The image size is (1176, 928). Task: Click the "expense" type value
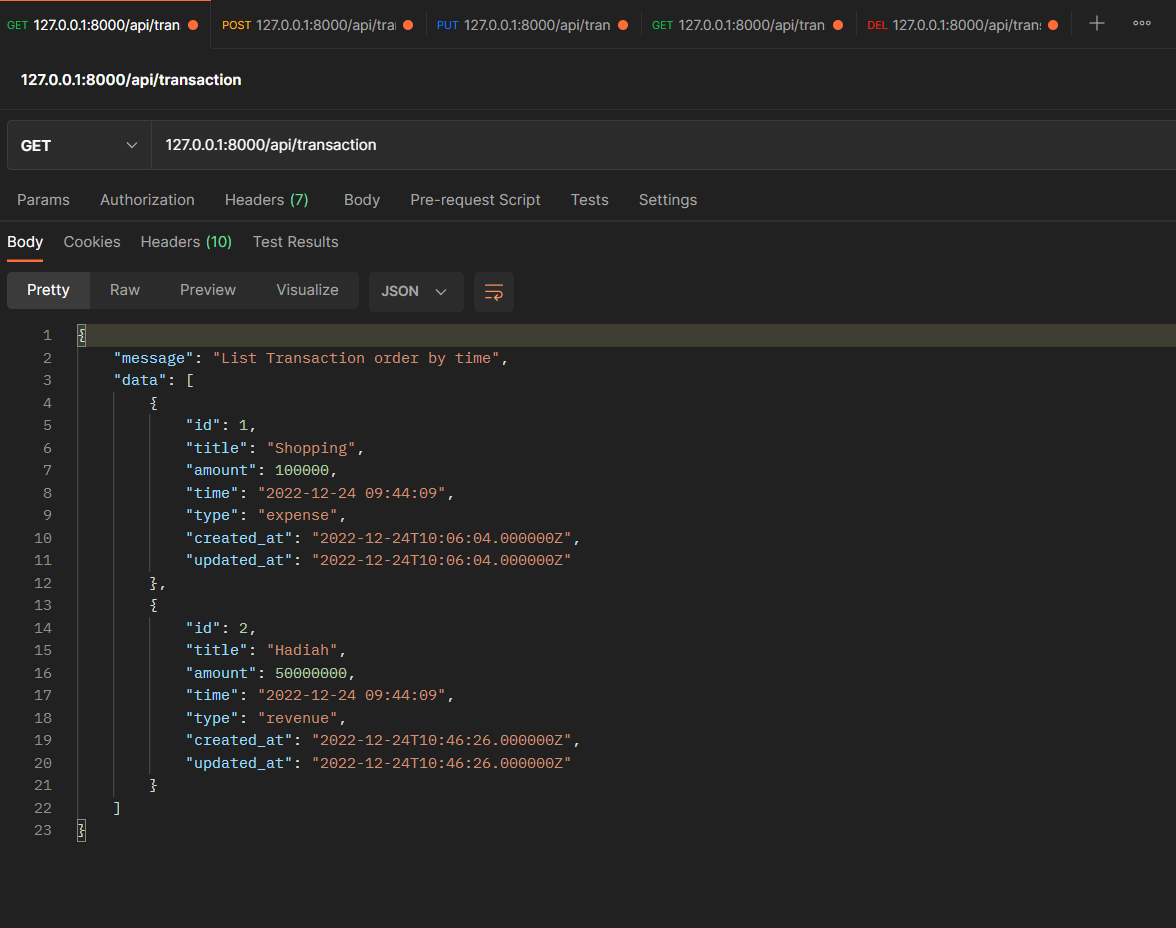click(298, 515)
